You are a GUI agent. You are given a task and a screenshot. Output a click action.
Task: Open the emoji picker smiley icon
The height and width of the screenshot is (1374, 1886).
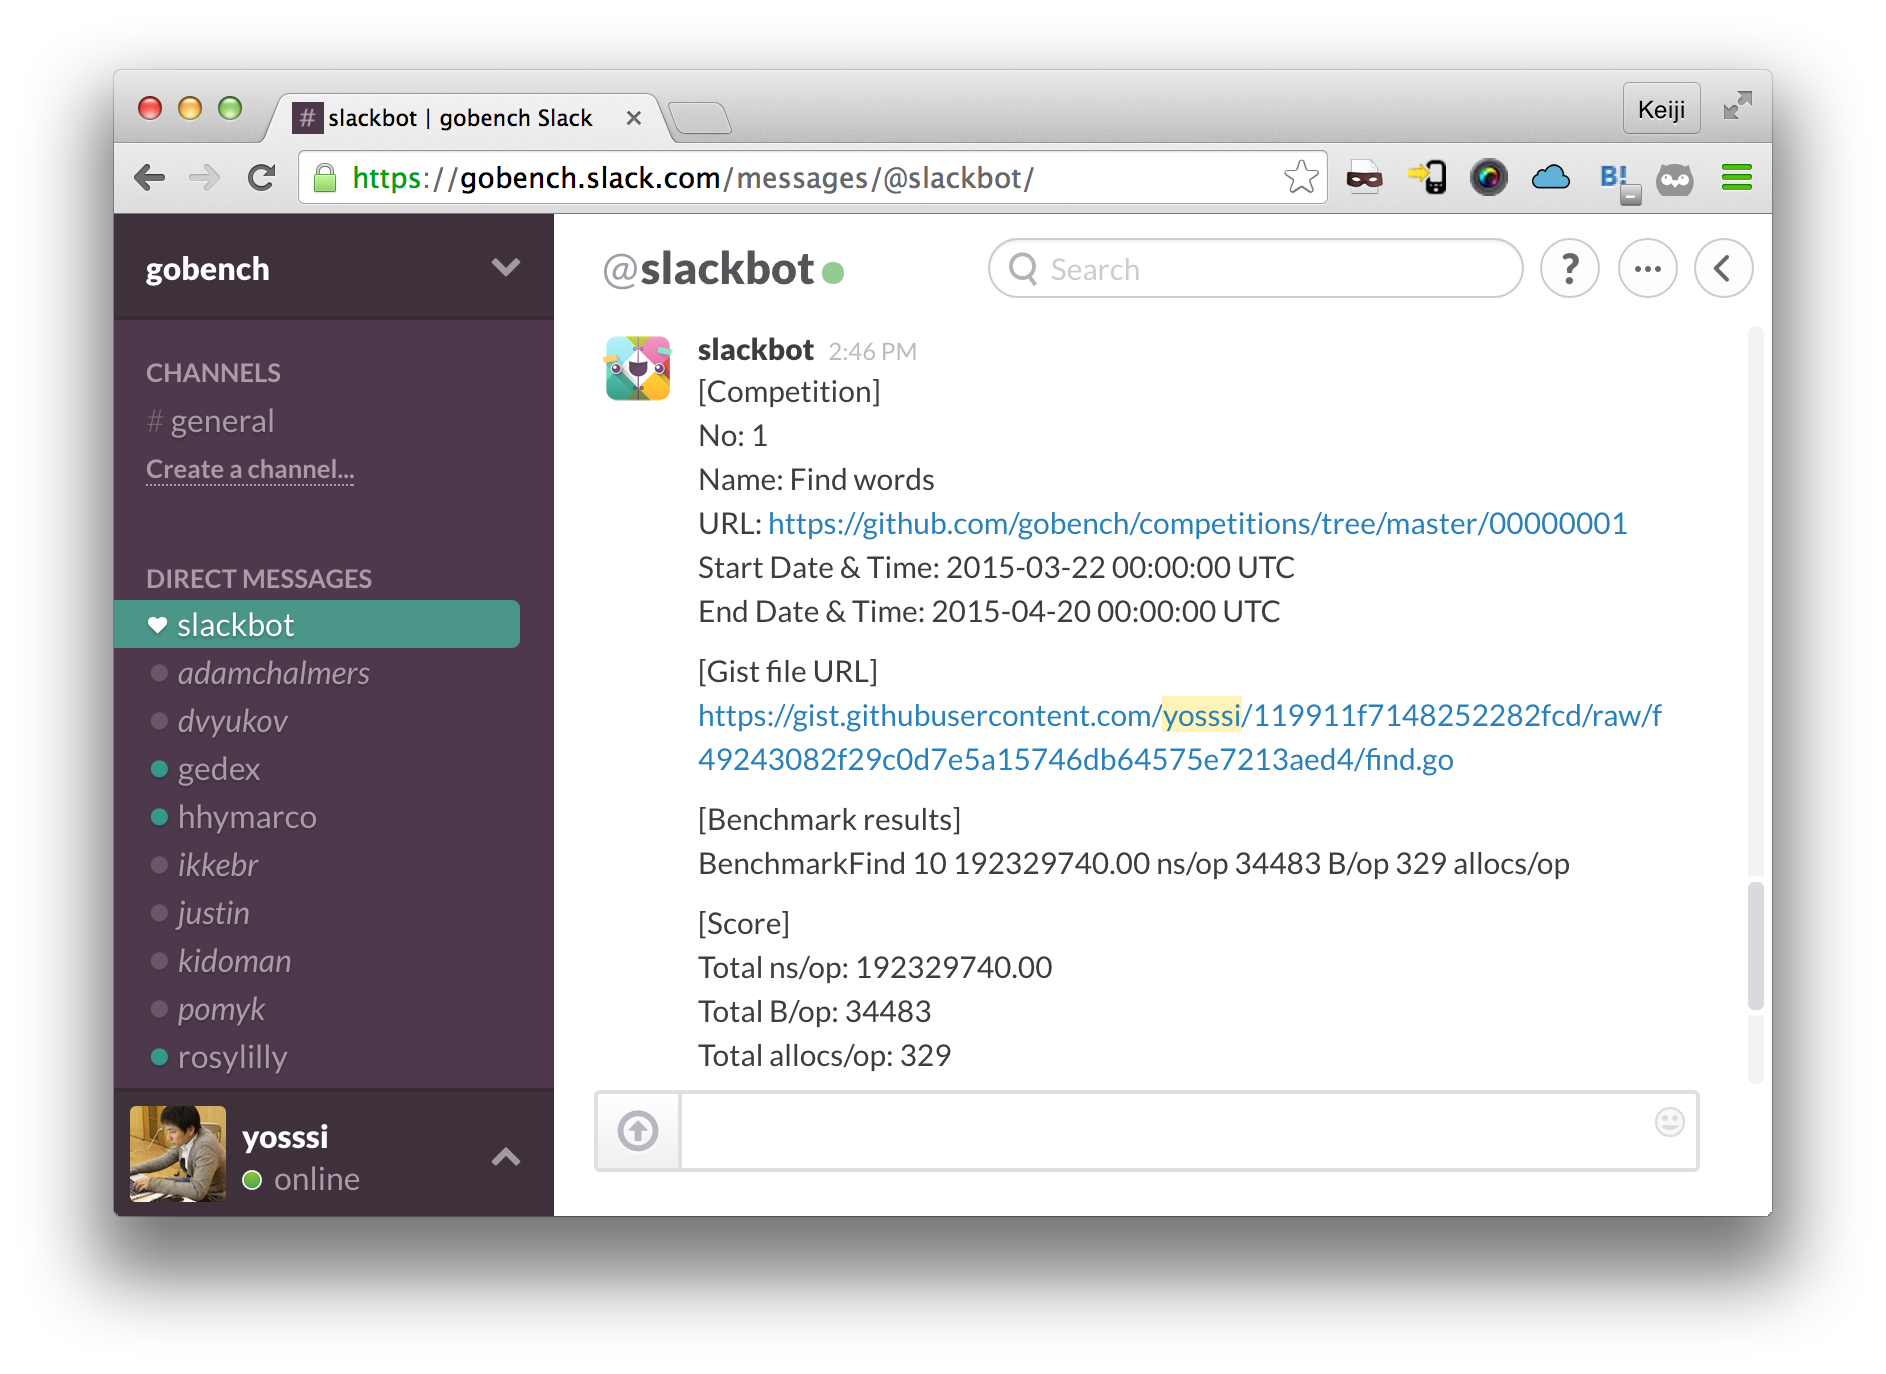(x=1669, y=1122)
